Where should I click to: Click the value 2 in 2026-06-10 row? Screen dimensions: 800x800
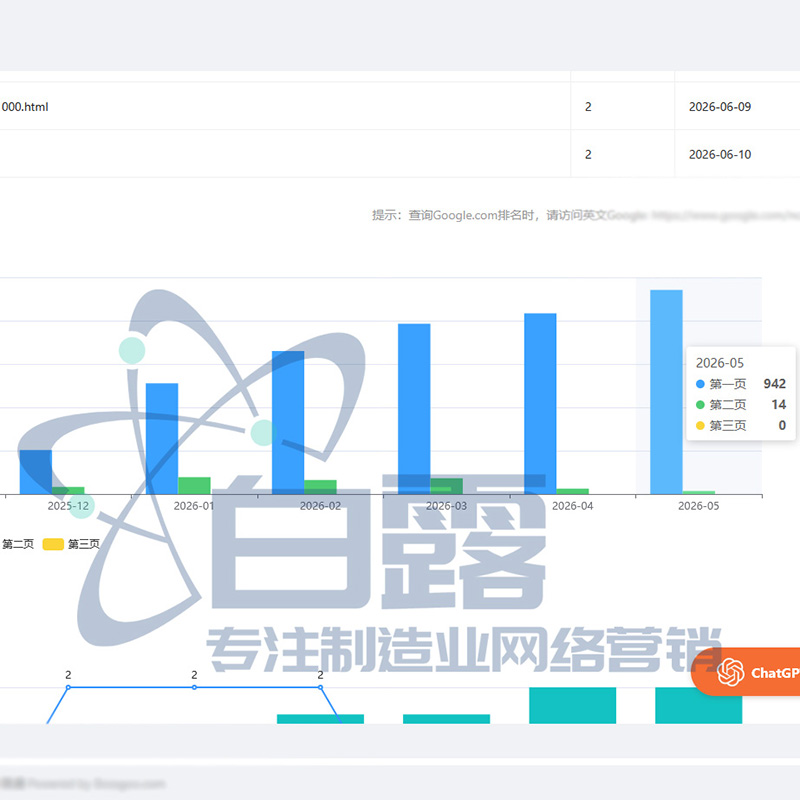pyautogui.click(x=588, y=154)
